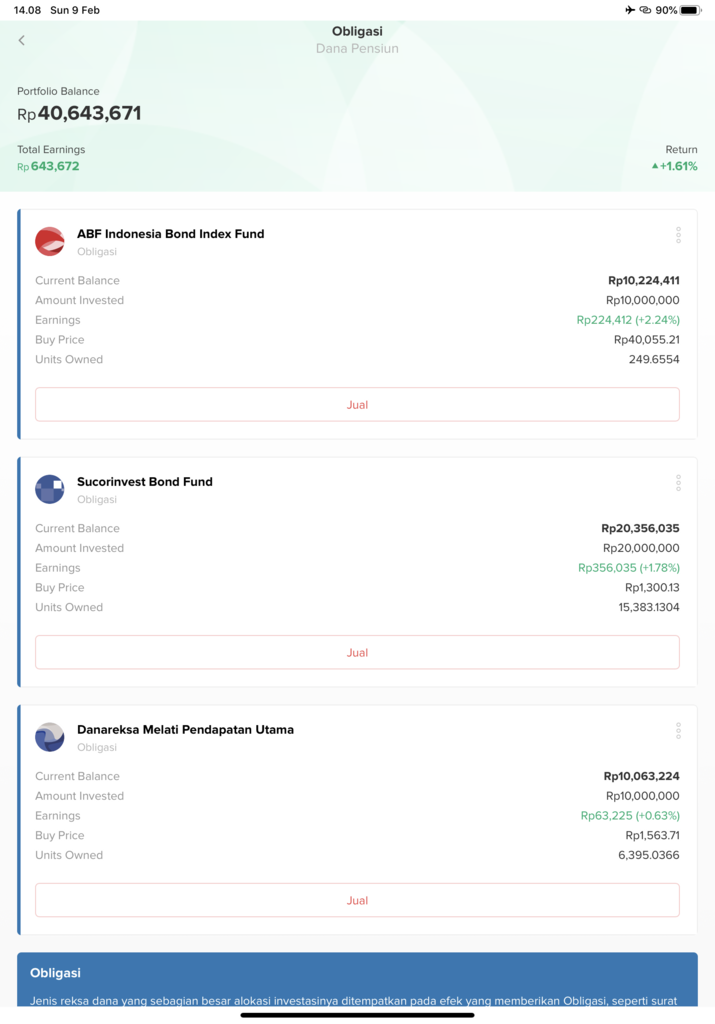715x1024 pixels.
Task: Select Danareksa buy price Rp1,563.71
Action: (652, 835)
